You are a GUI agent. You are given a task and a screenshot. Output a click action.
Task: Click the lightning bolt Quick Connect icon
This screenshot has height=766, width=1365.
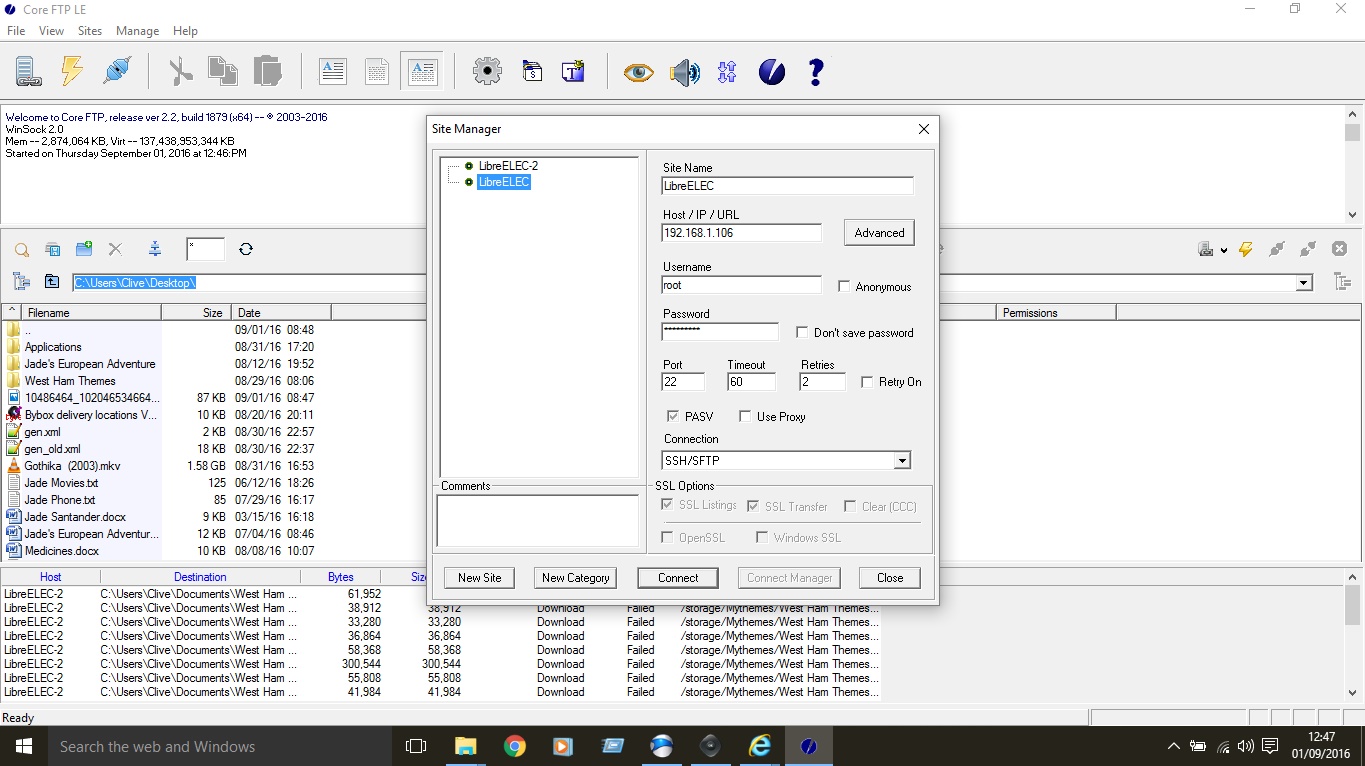click(x=72, y=71)
